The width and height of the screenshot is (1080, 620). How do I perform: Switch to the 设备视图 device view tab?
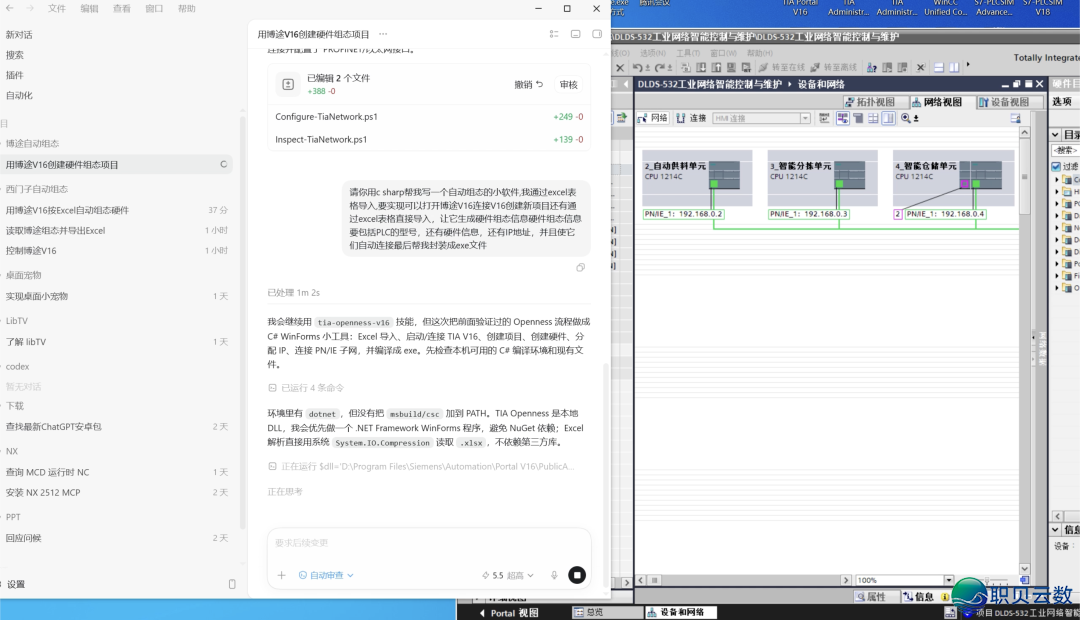(x=1010, y=102)
